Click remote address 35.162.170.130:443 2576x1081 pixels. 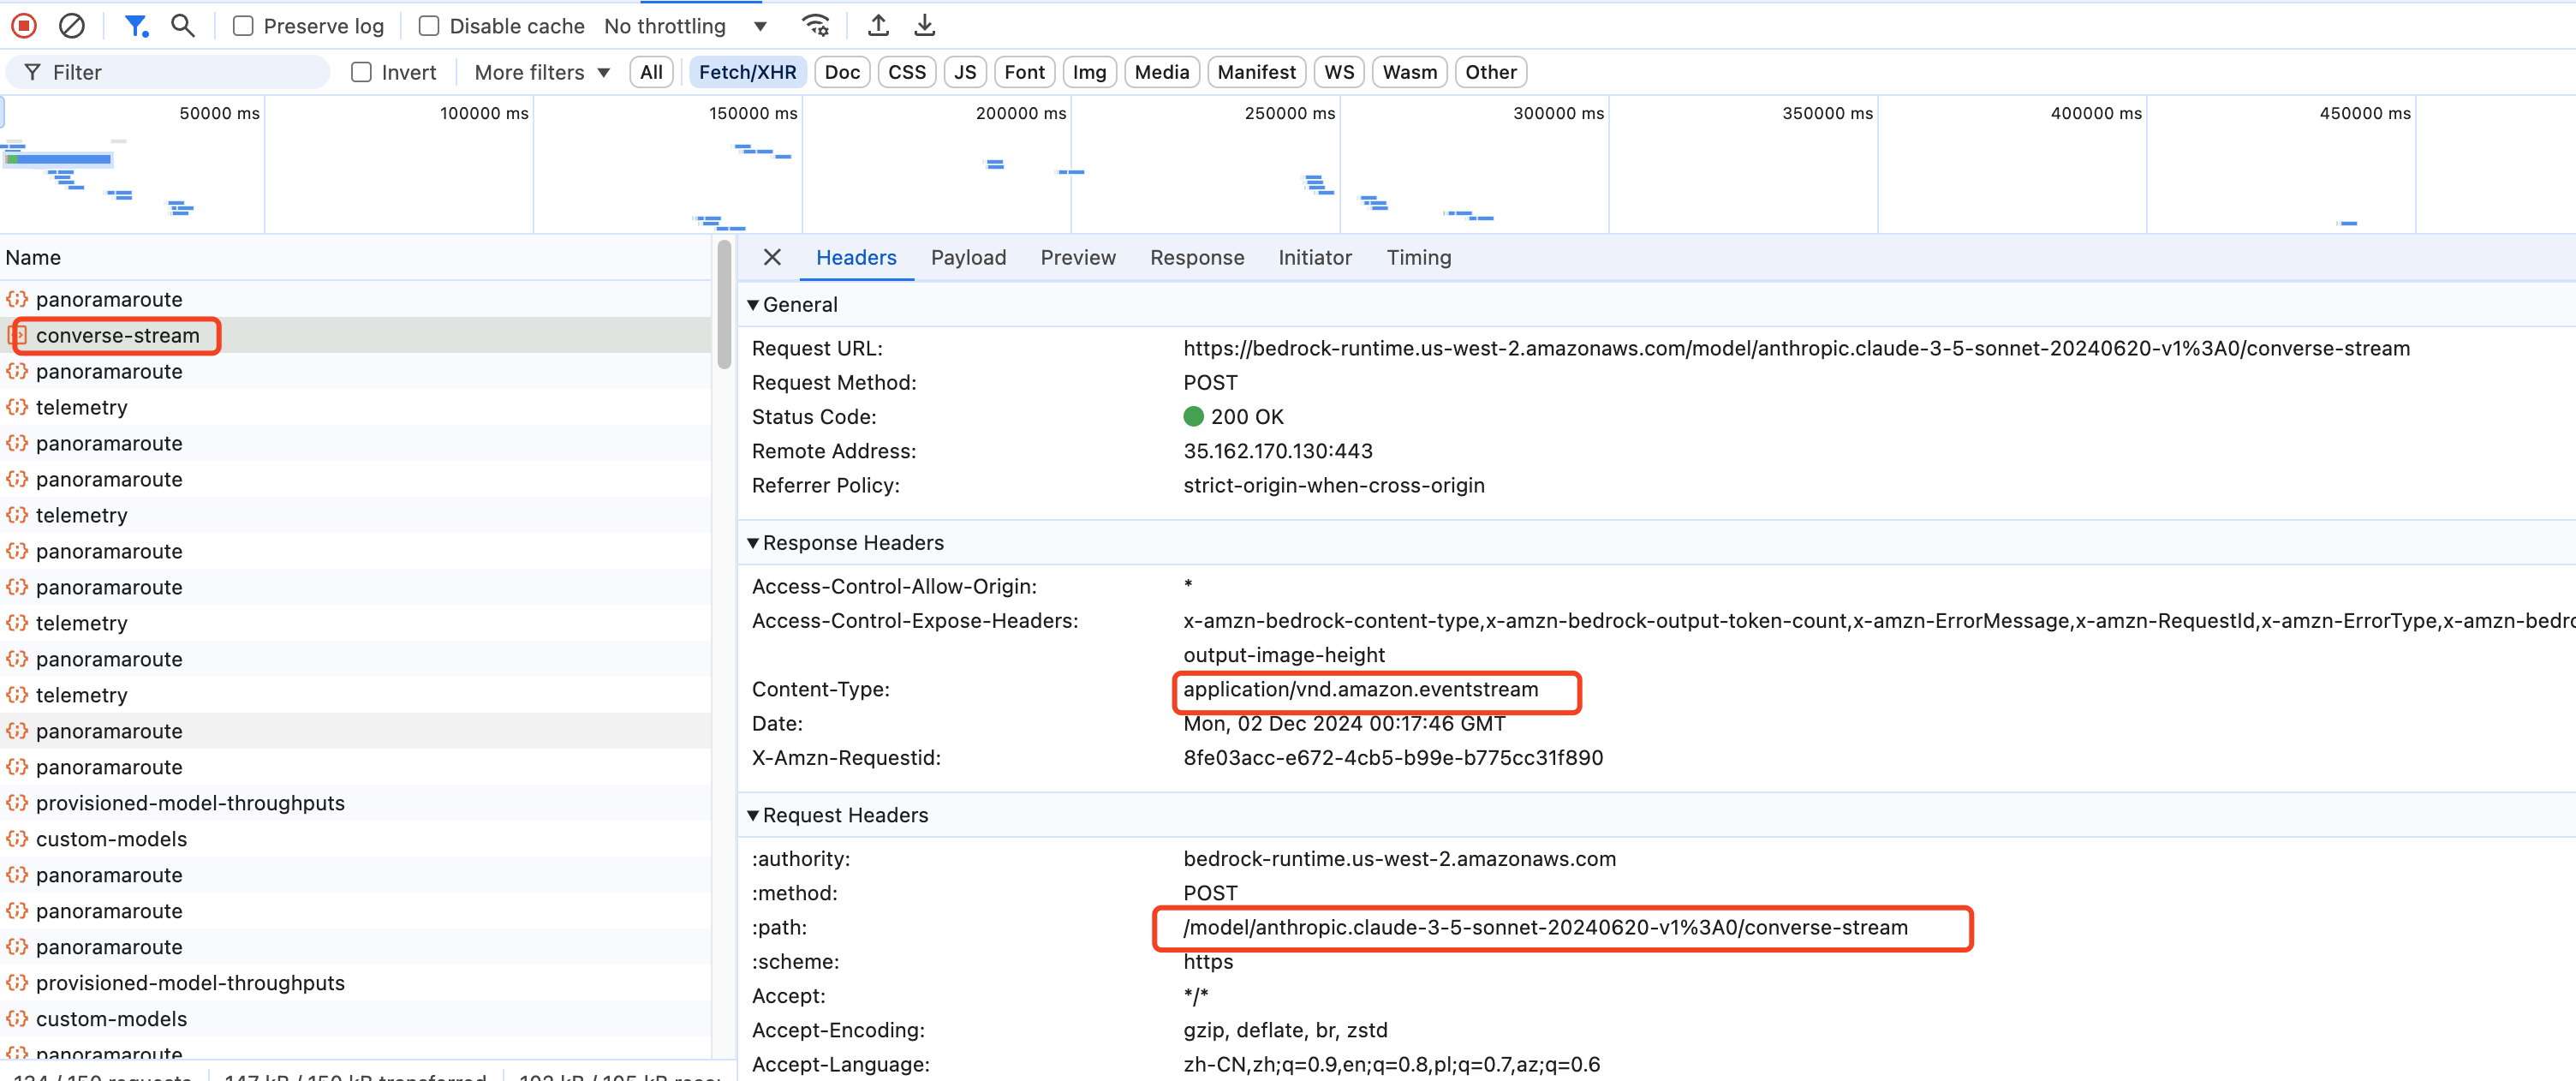click(x=1278, y=451)
